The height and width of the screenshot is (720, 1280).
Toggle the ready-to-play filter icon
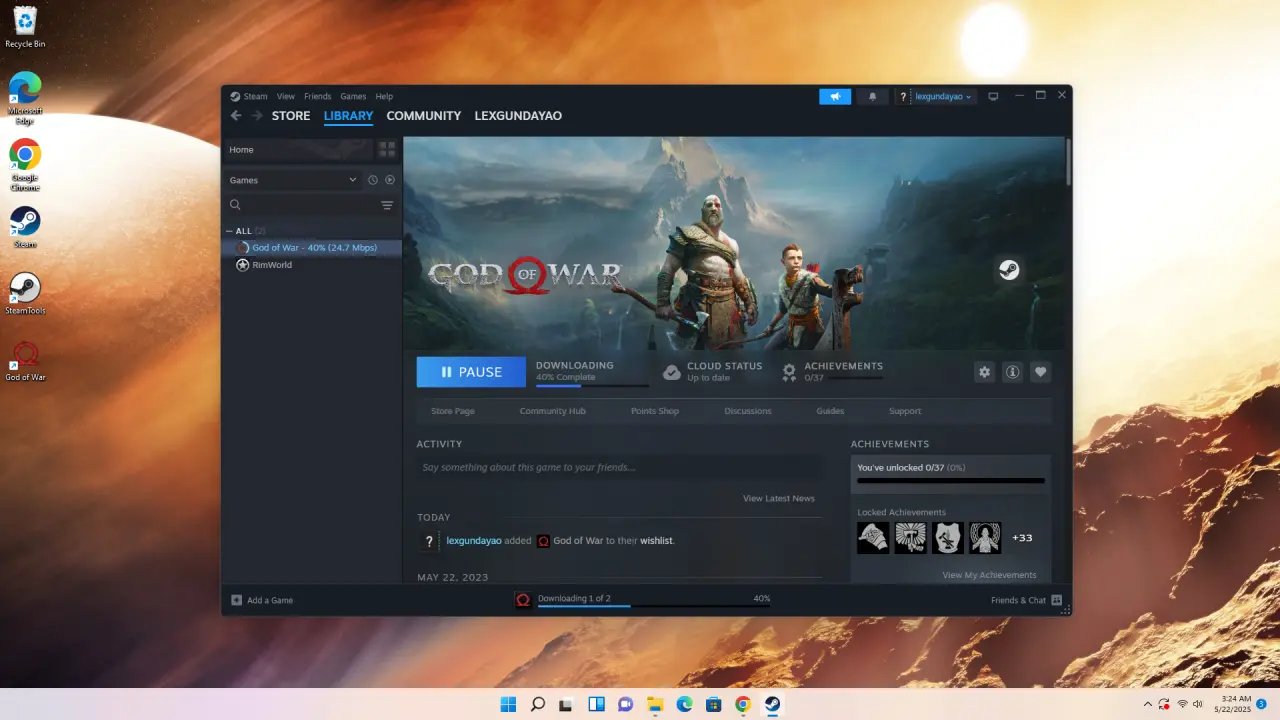[390, 180]
